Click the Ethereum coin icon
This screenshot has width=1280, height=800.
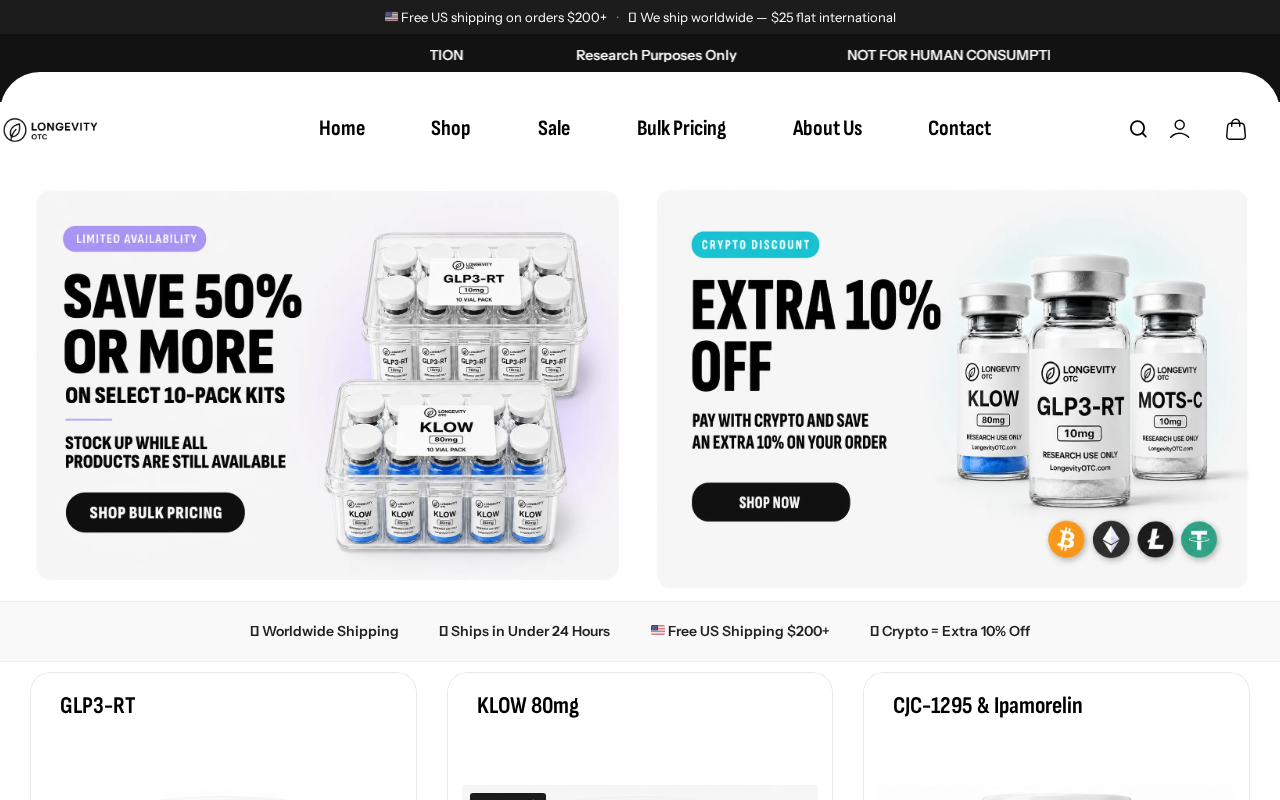click(x=1111, y=540)
